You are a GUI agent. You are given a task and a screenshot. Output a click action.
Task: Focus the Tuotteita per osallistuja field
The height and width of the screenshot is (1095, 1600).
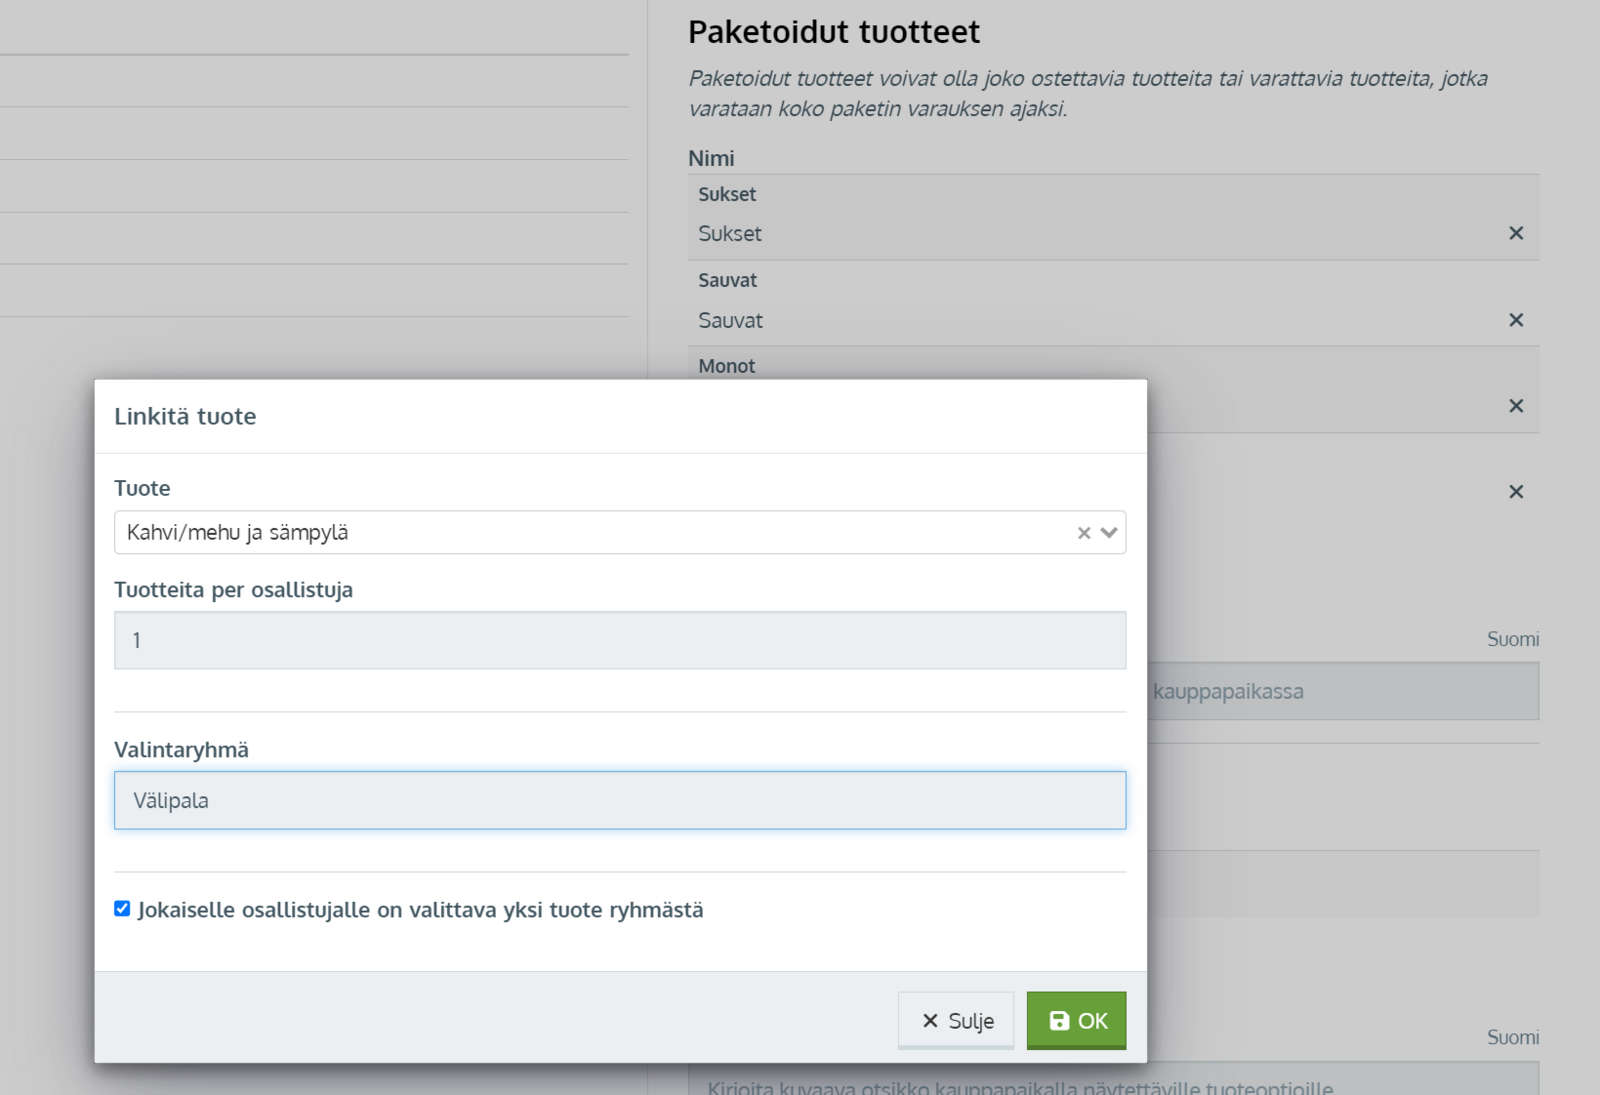pyautogui.click(x=619, y=640)
